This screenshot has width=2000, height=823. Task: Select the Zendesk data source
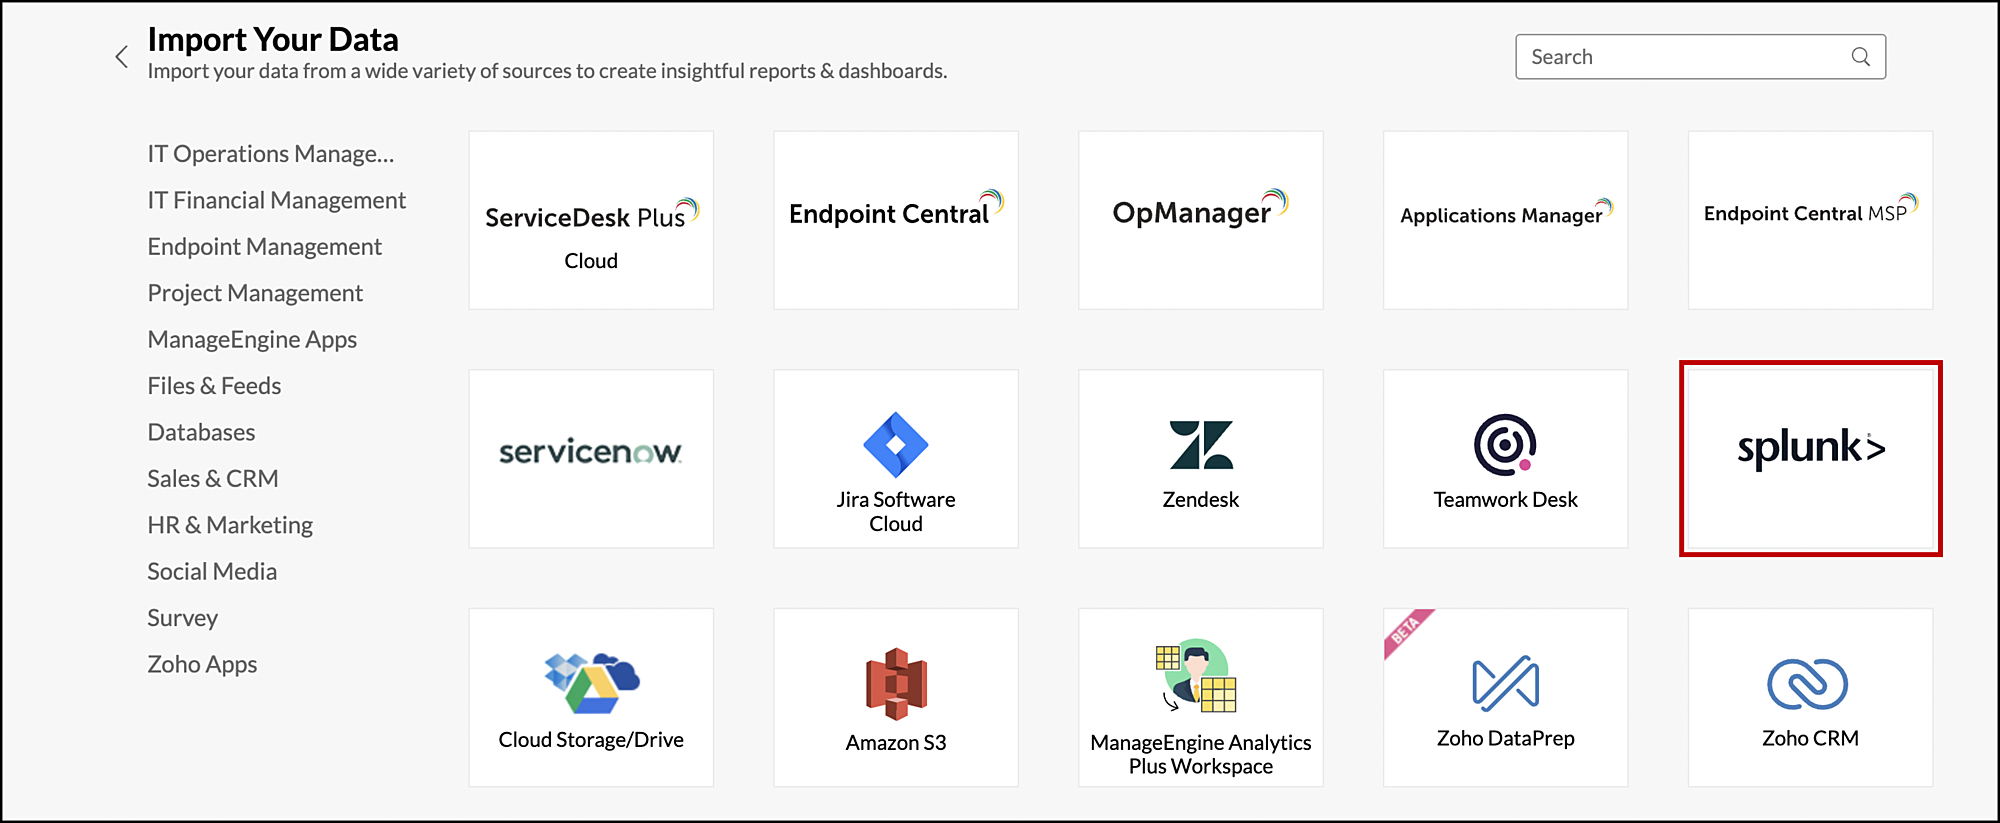[x=1201, y=459]
